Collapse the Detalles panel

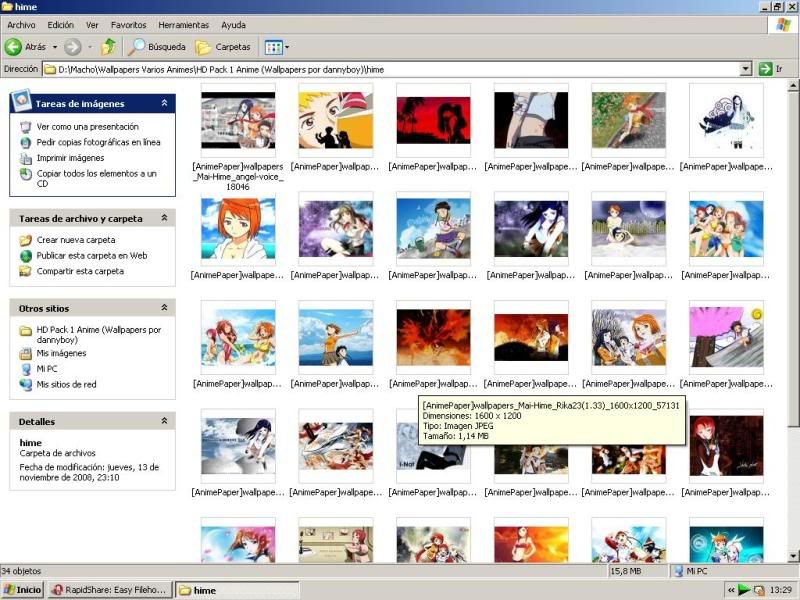click(x=164, y=421)
